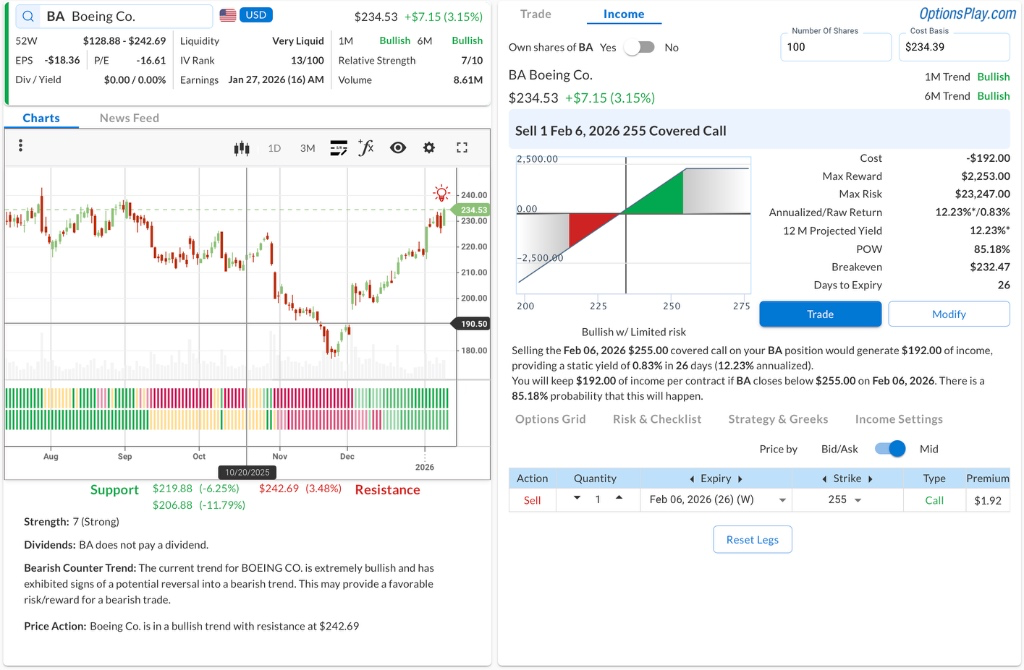Toggle the Own shares of BA switch
1024x670 pixels.
click(x=639, y=47)
